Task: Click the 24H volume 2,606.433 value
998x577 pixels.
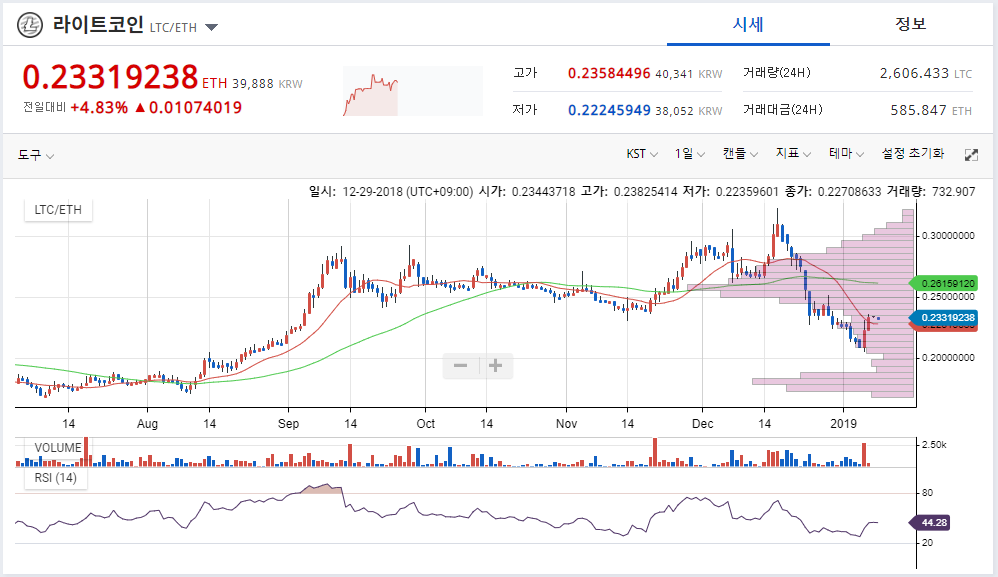Action: (x=915, y=73)
